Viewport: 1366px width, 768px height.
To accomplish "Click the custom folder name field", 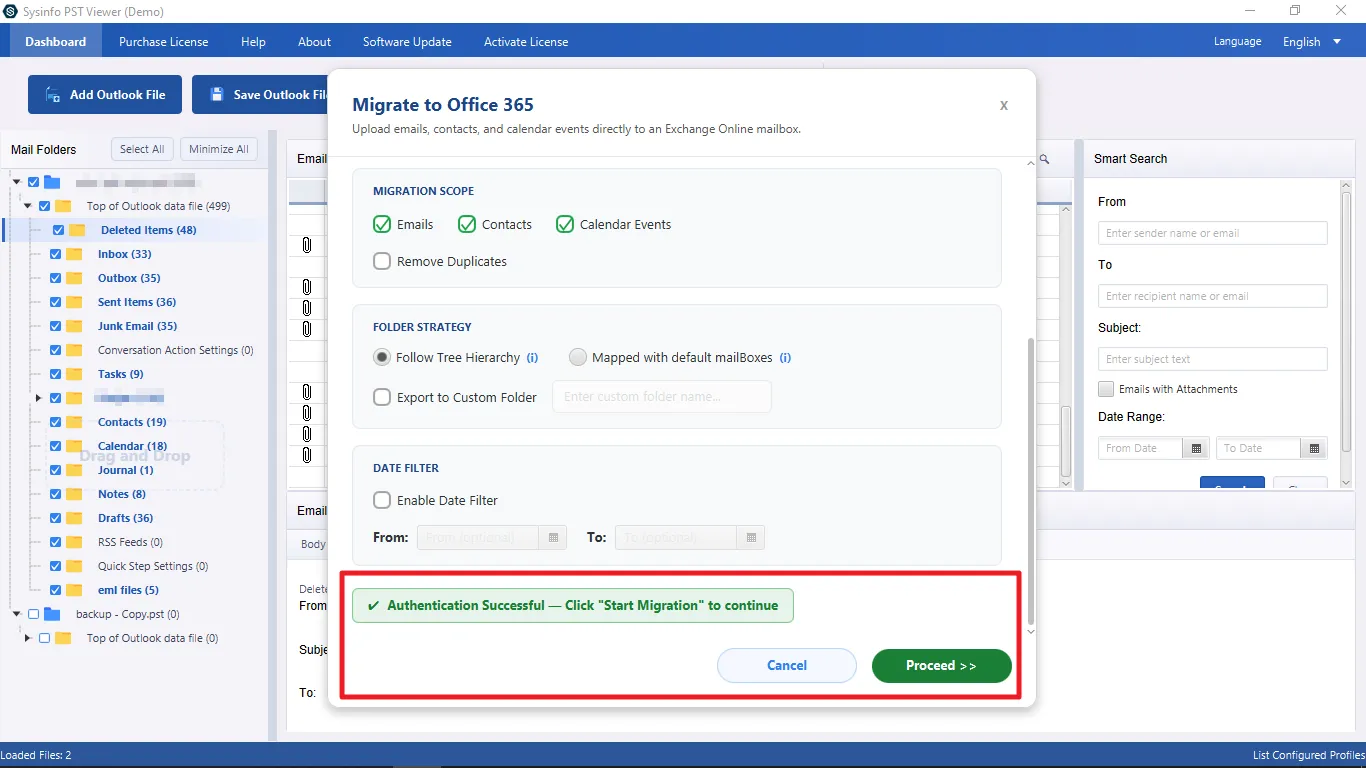I will point(662,397).
